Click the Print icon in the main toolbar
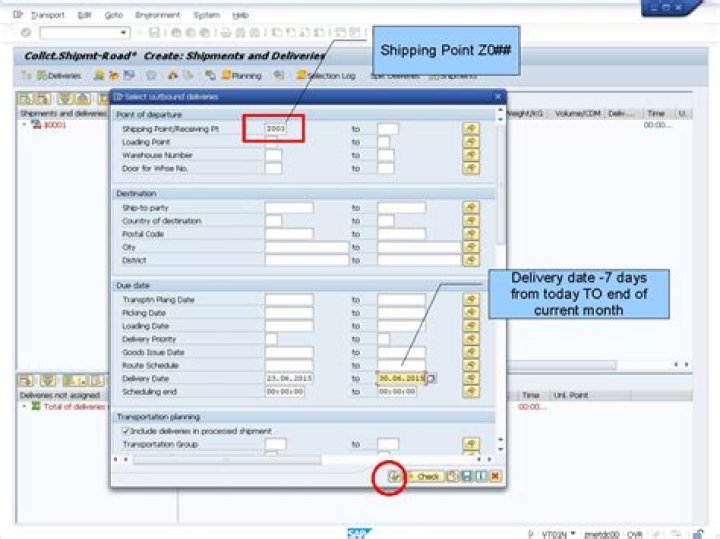The width and height of the screenshot is (720, 539). [x=226, y=33]
